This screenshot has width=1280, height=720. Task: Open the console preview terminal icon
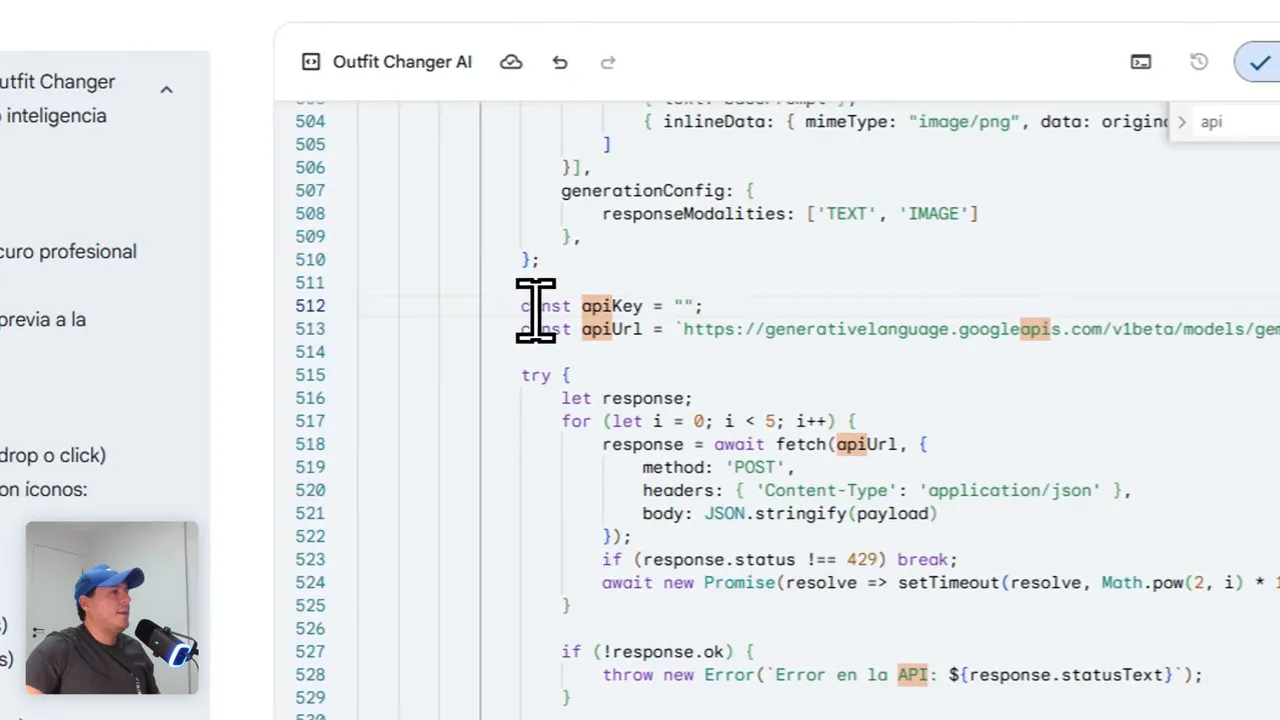tap(1140, 62)
